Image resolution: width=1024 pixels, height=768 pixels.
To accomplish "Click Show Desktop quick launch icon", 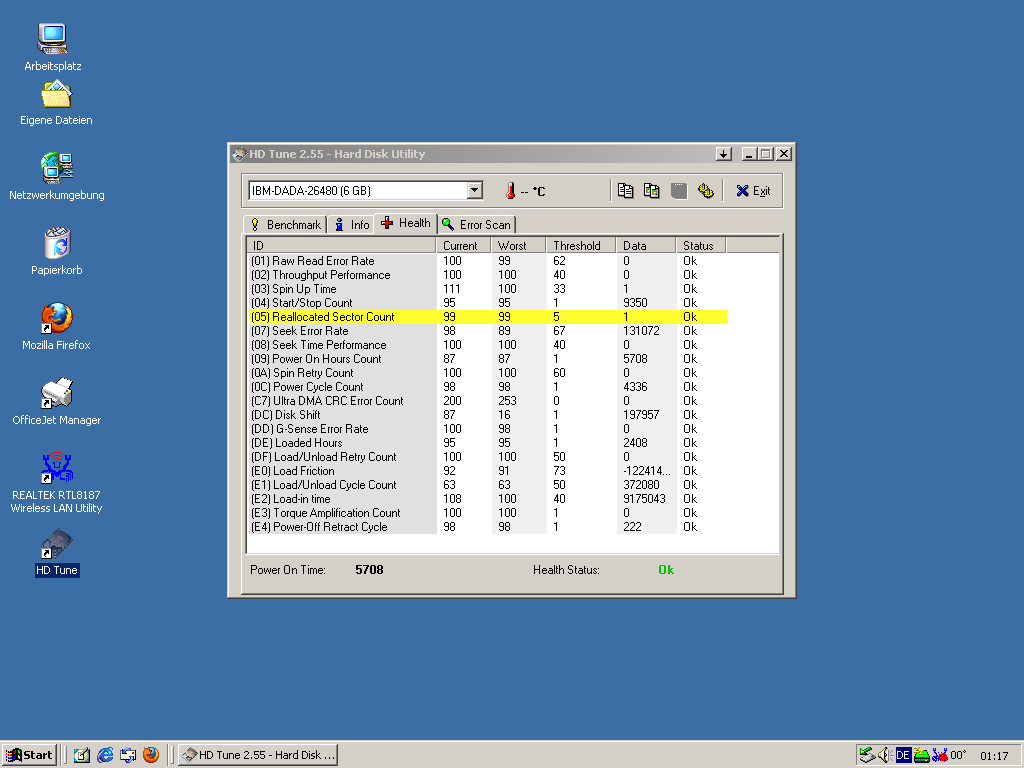I will (82, 755).
